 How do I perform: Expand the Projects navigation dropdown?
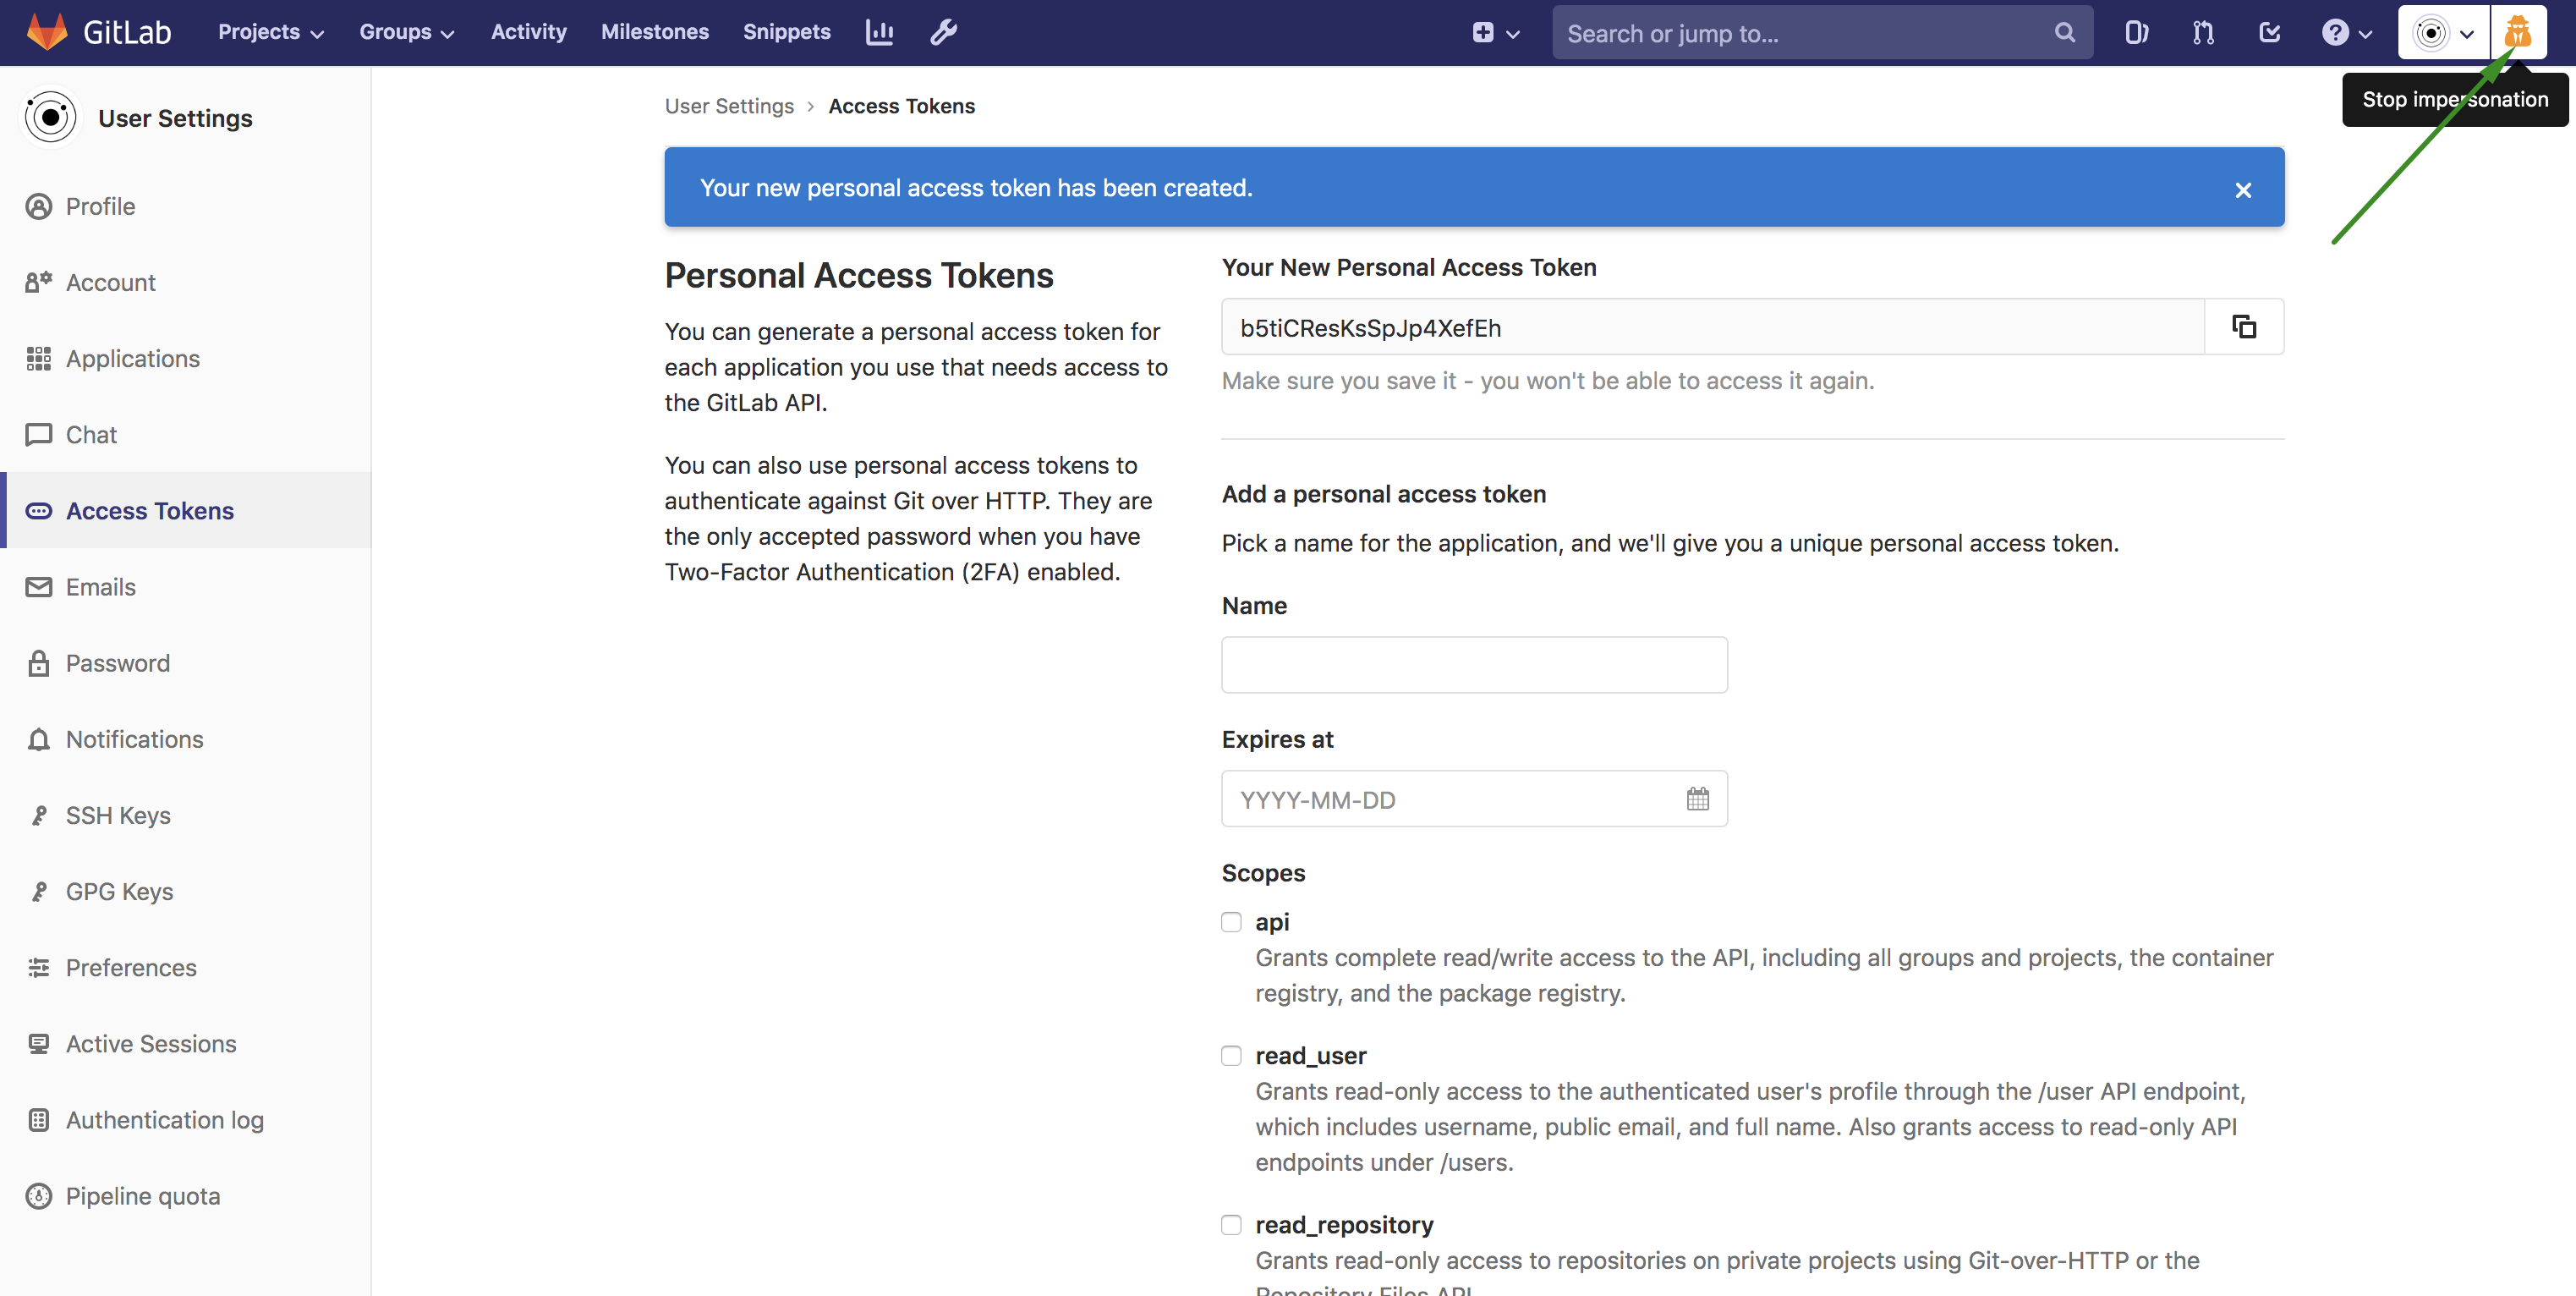268,31
